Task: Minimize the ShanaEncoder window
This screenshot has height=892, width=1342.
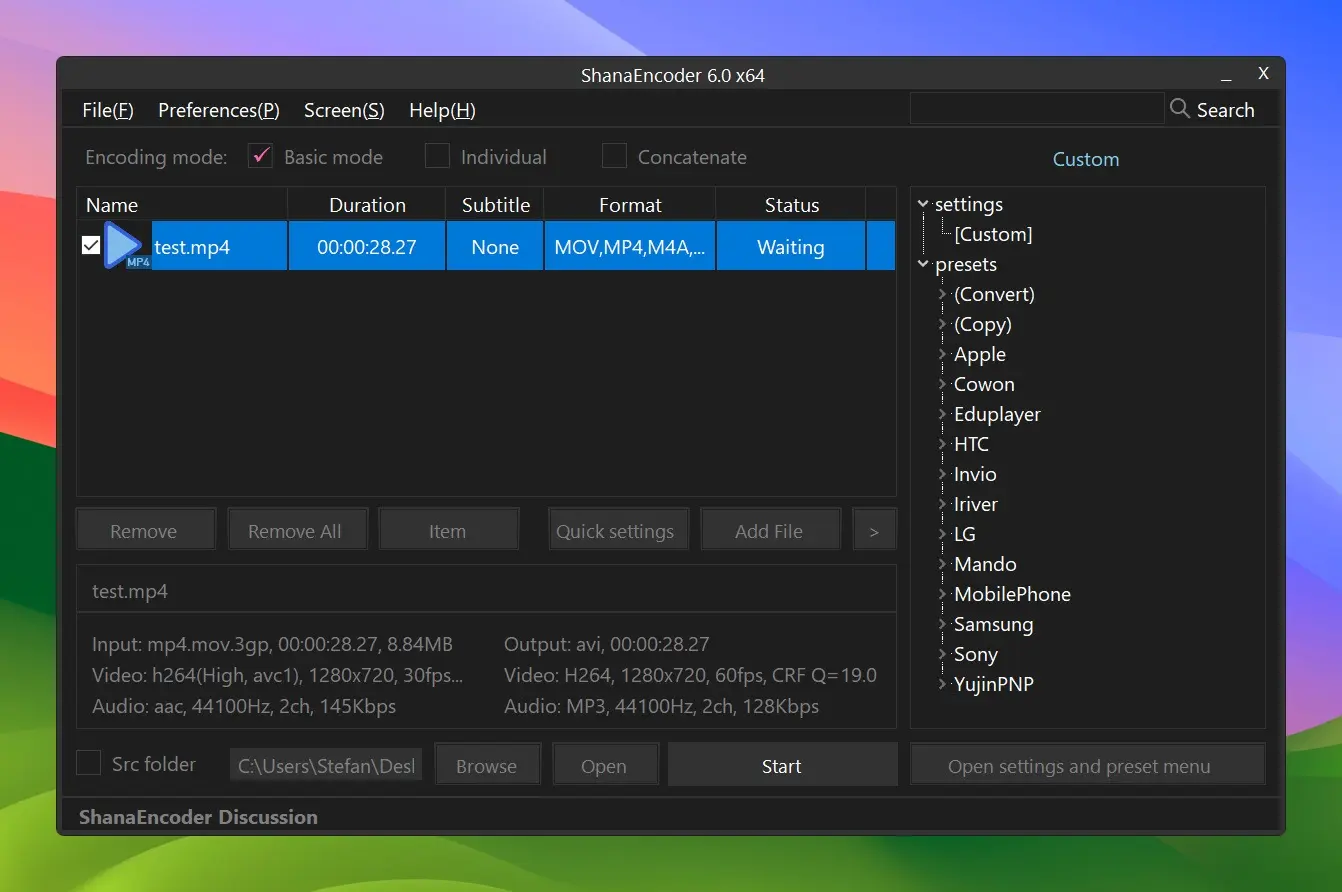Action: click(1227, 76)
